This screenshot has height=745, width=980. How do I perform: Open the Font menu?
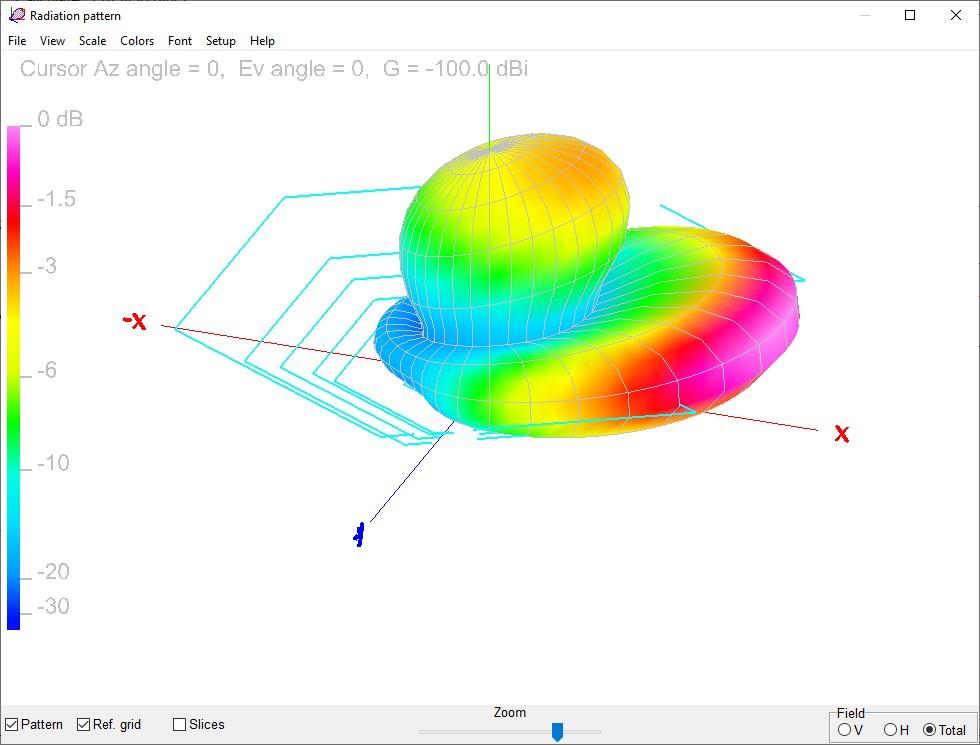[x=179, y=41]
